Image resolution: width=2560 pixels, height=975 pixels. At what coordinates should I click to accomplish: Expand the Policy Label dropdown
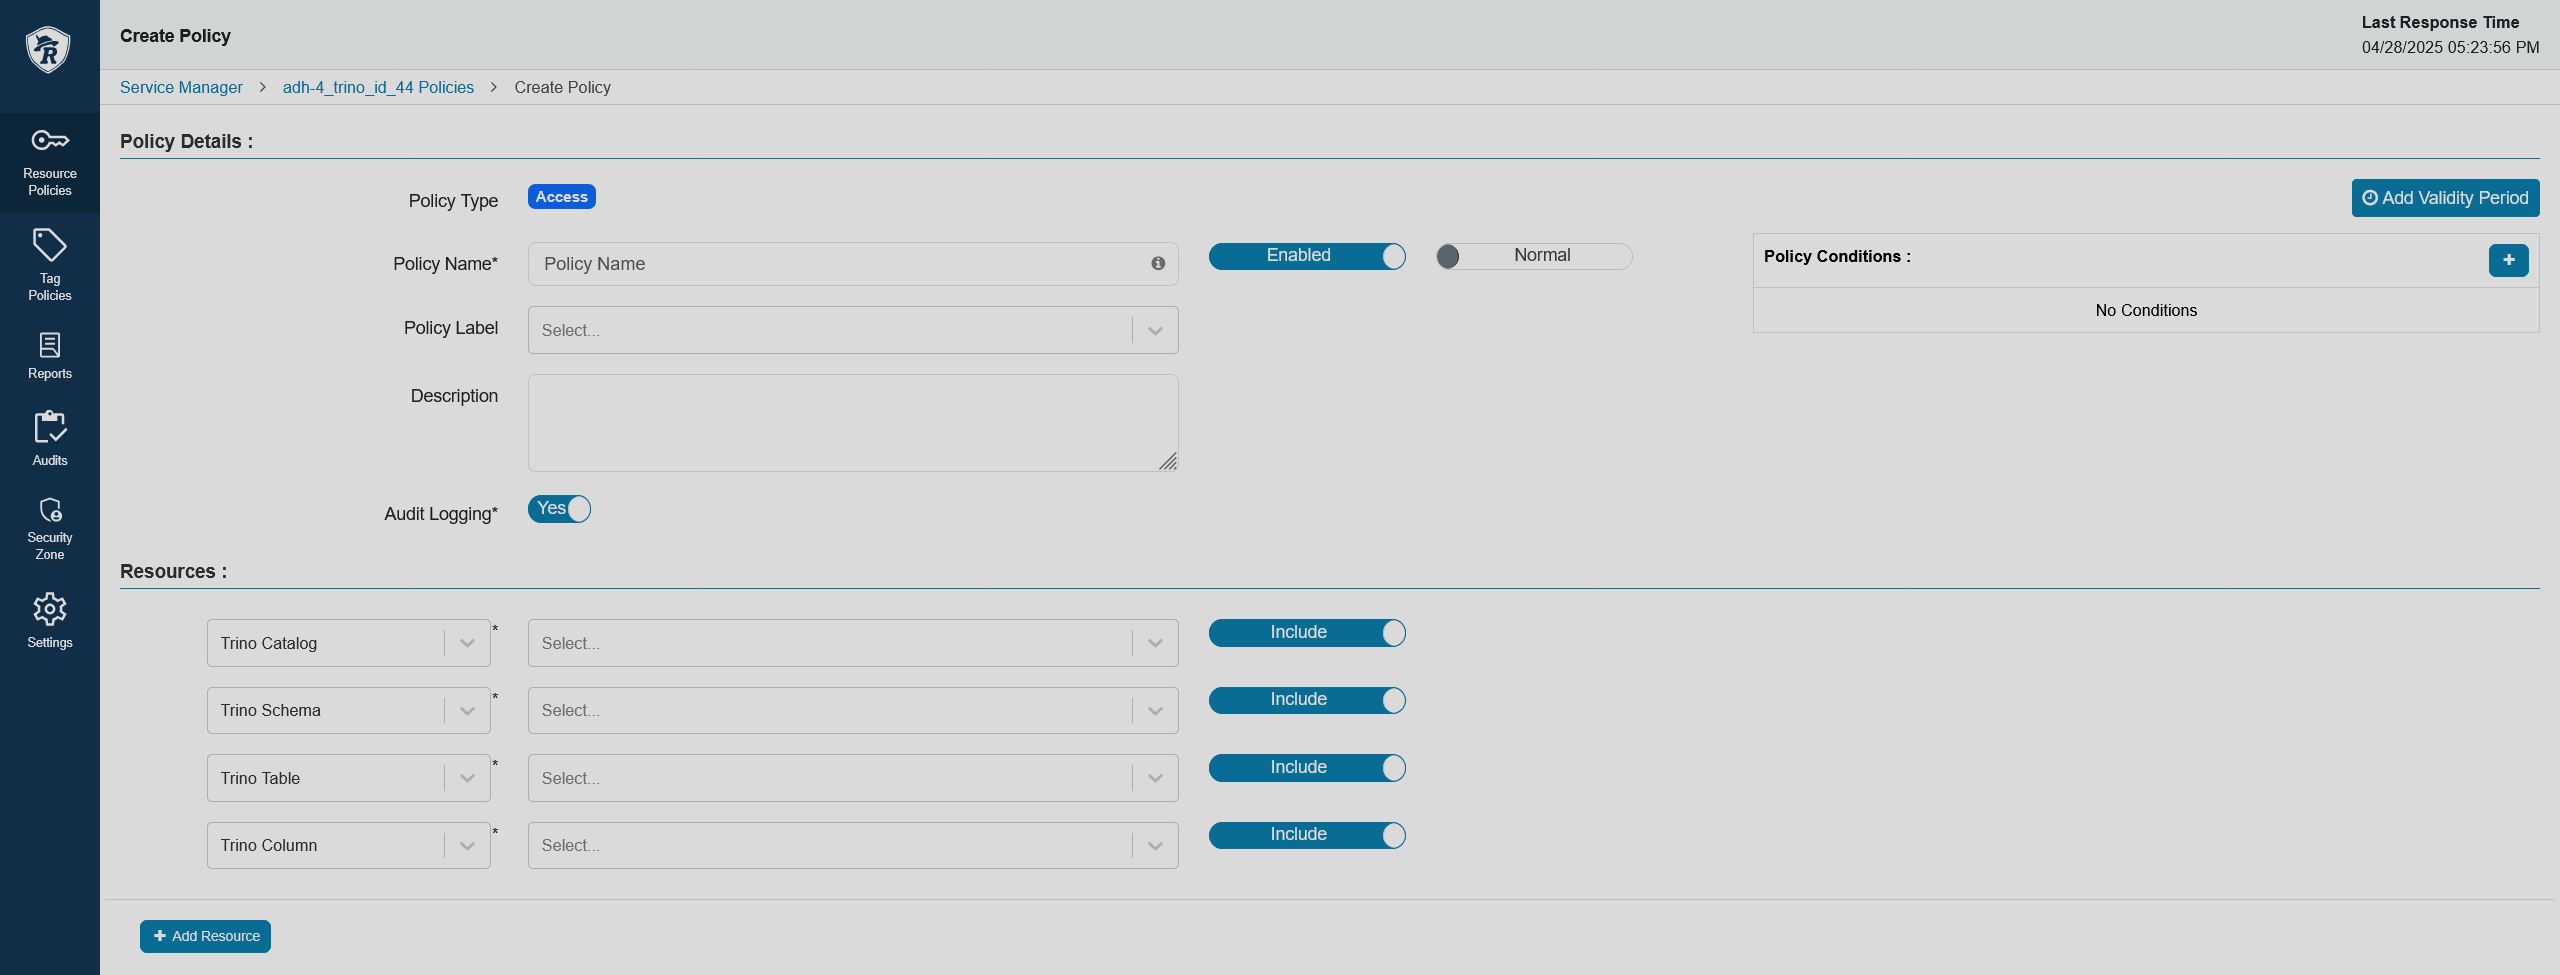tap(853, 330)
